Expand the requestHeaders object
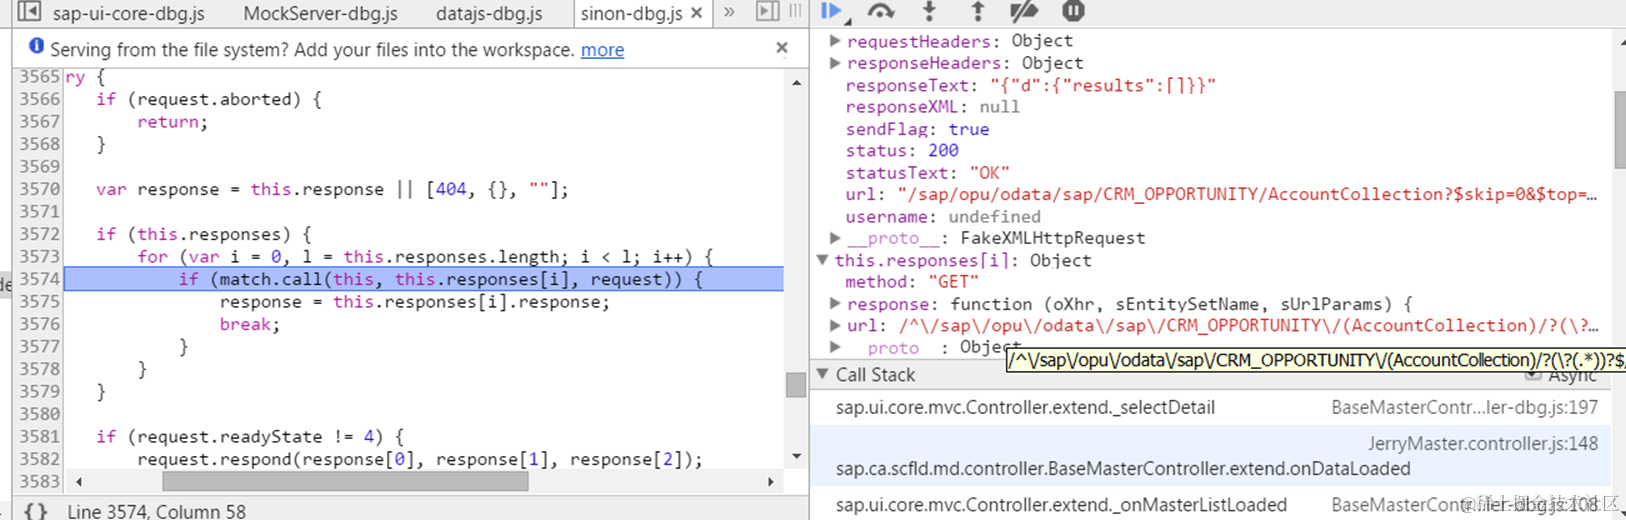 835,41
